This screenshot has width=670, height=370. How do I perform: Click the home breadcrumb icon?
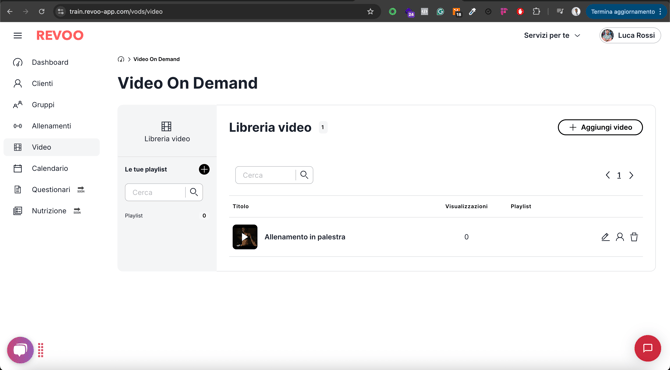(121, 59)
